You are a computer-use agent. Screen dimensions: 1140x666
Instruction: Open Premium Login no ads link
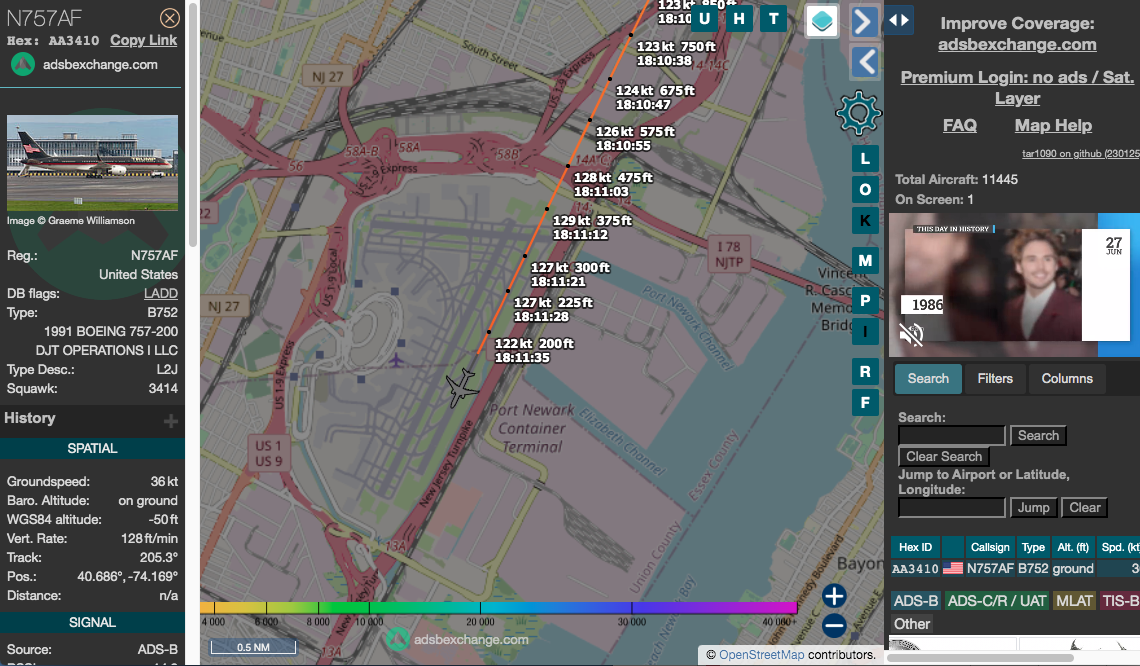click(x=1016, y=87)
